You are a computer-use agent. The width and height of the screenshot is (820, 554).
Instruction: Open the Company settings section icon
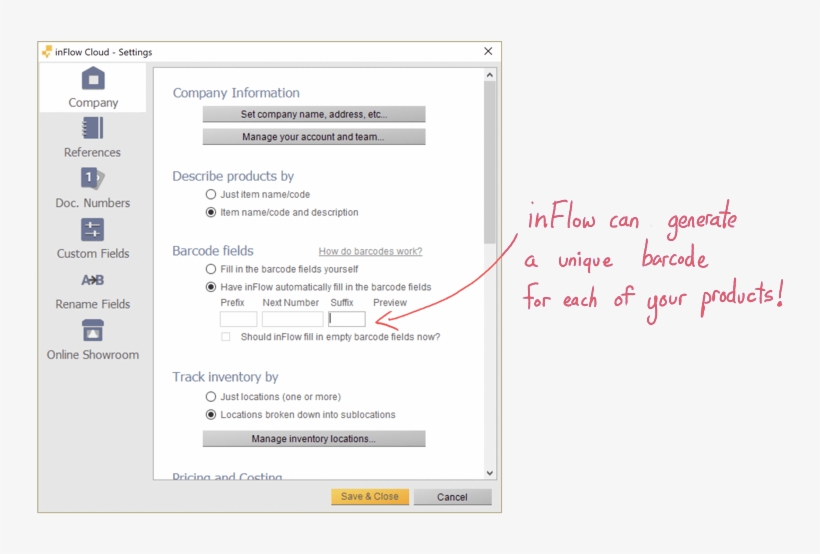[x=93, y=78]
